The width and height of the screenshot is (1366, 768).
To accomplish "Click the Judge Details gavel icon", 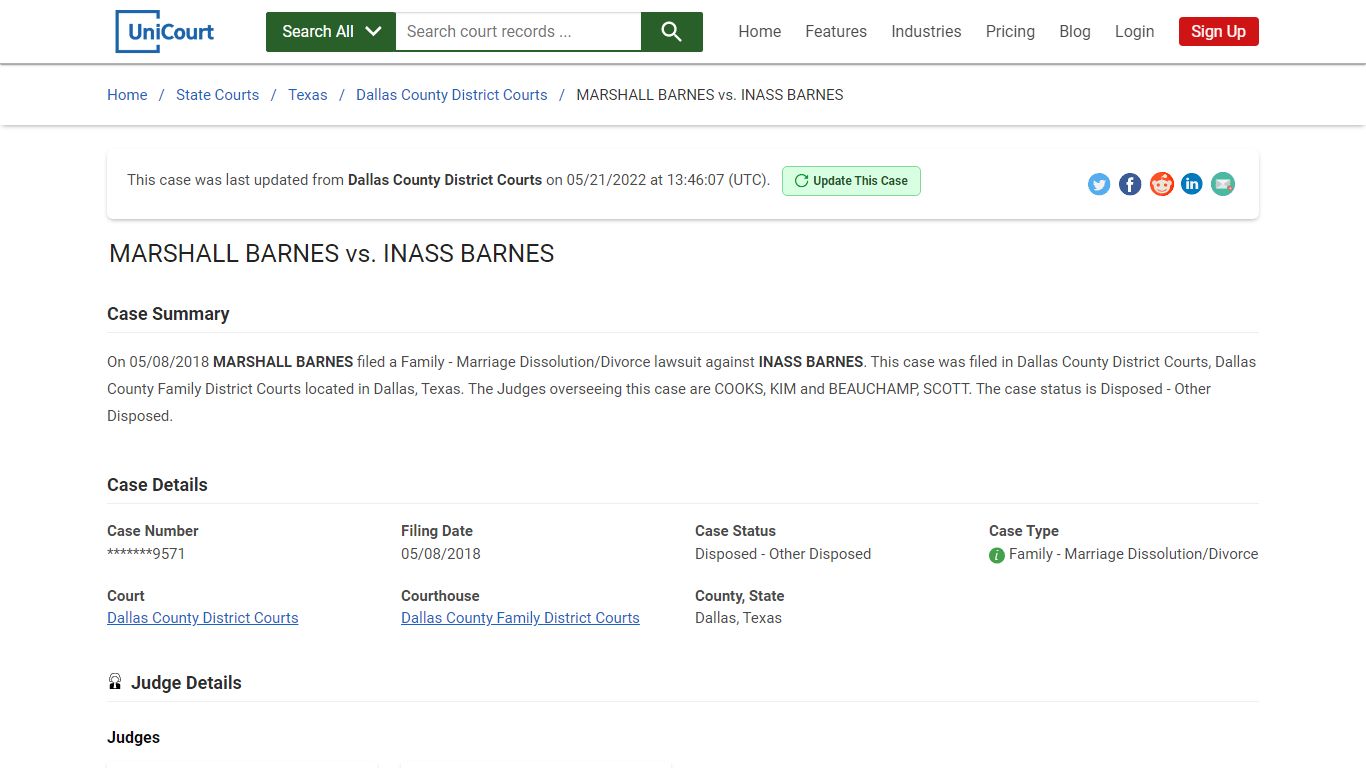I will 115,682.
